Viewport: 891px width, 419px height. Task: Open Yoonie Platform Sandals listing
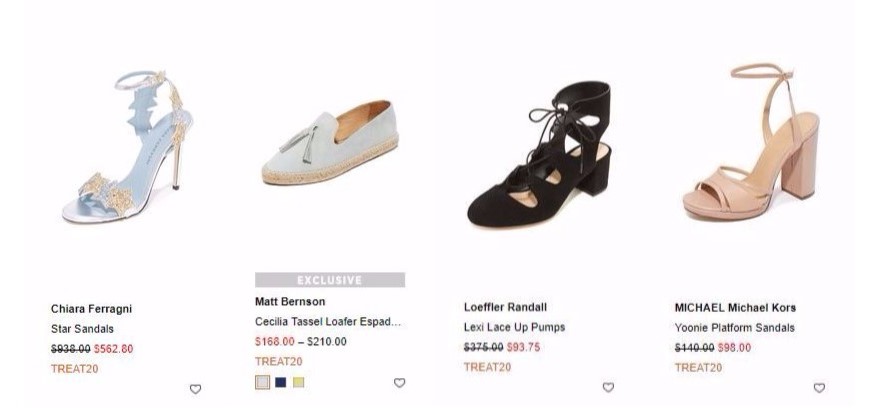point(734,327)
